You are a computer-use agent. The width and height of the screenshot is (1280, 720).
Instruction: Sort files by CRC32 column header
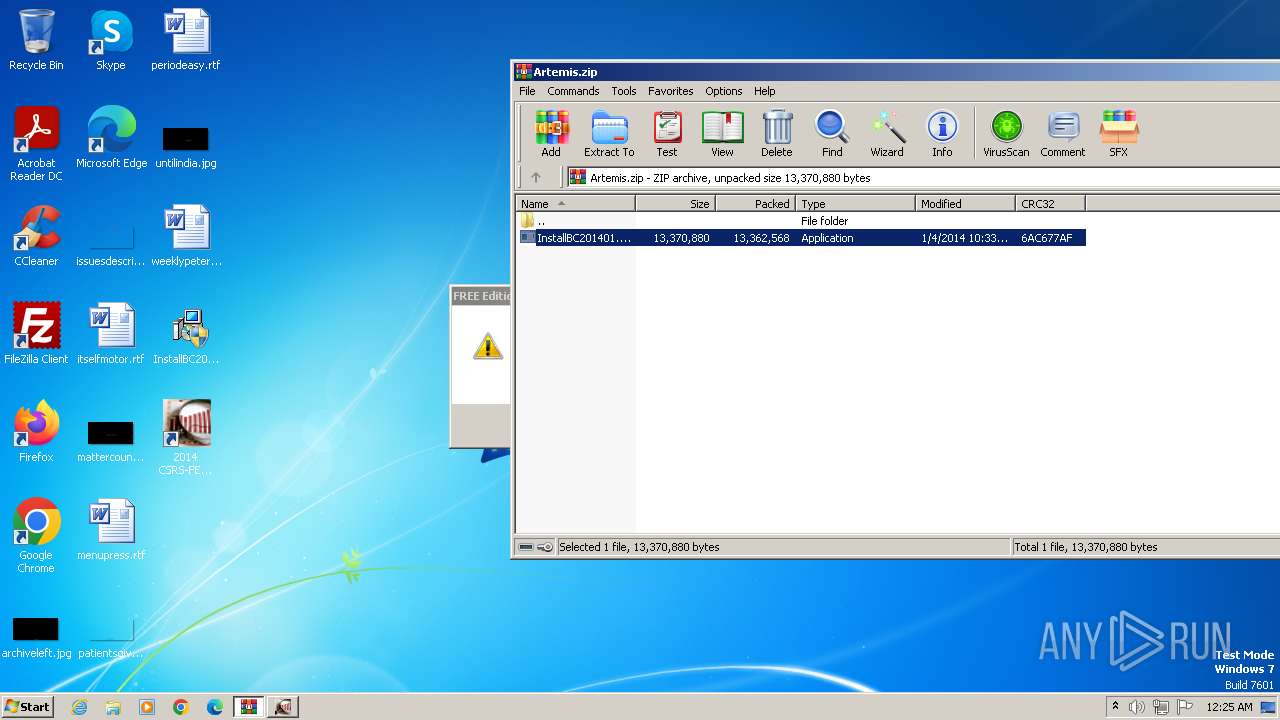point(1050,204)
